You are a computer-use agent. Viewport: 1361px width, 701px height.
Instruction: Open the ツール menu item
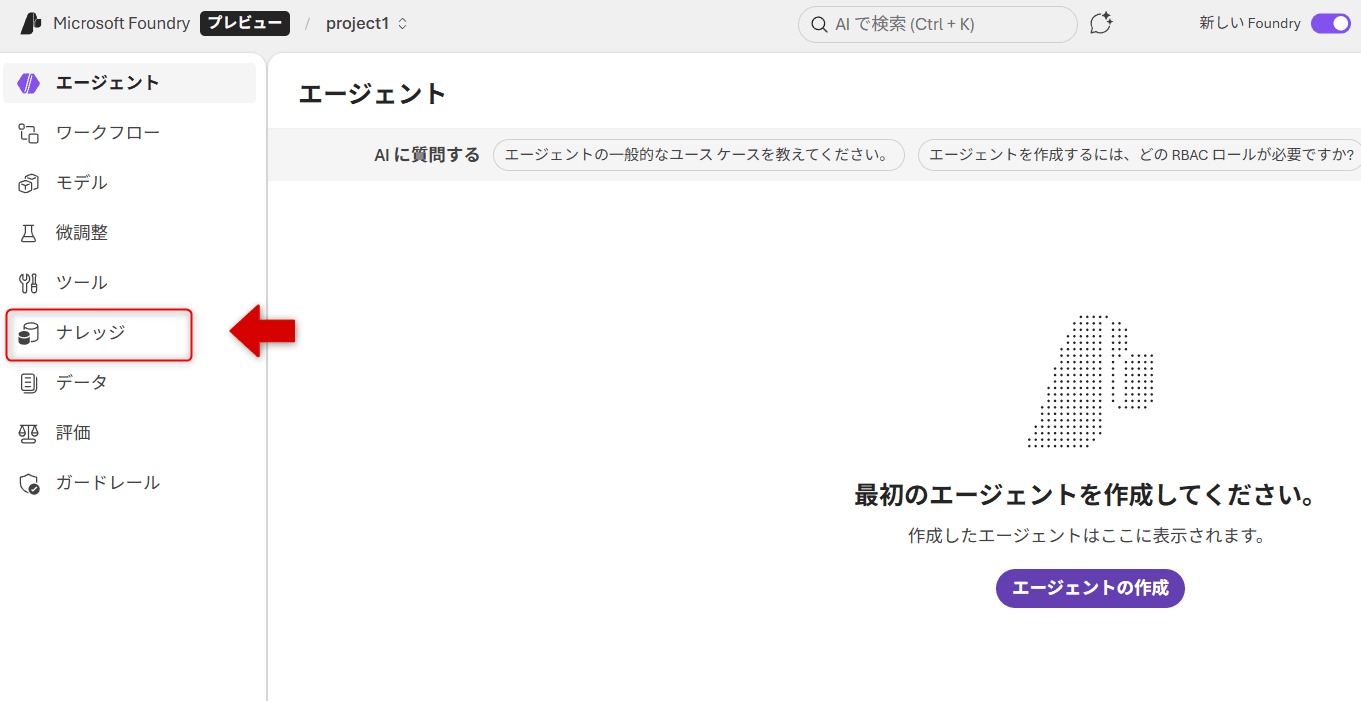130,283
